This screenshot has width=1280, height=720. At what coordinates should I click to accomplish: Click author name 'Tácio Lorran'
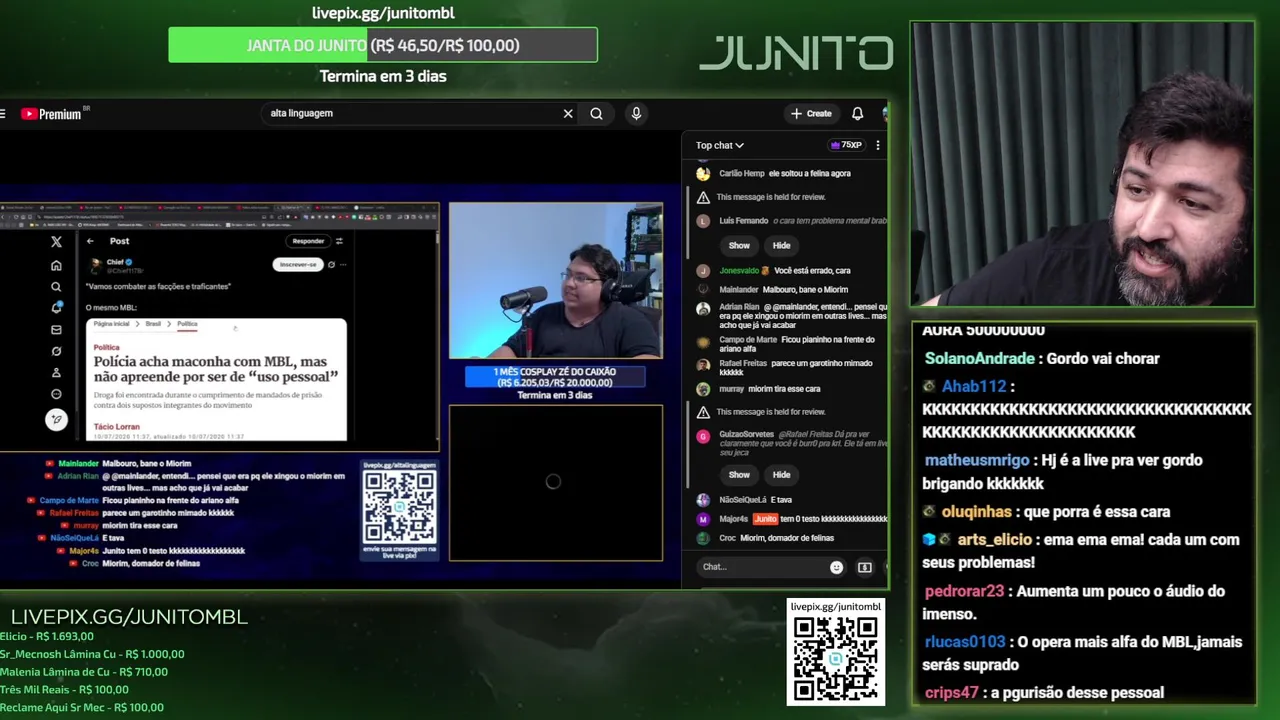pyautogui.click(x=117, y=427)
